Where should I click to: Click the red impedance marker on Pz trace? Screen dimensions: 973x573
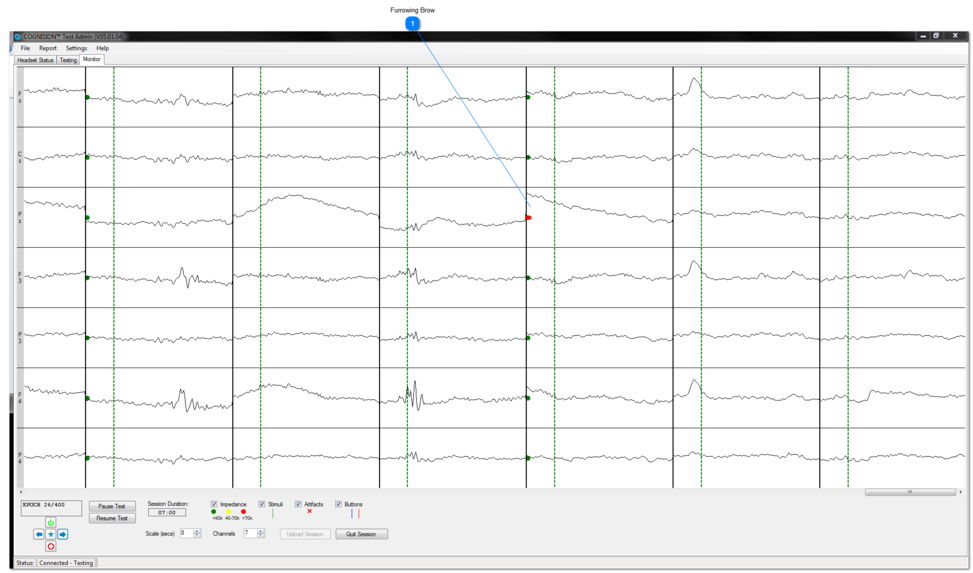pos(529,218)
